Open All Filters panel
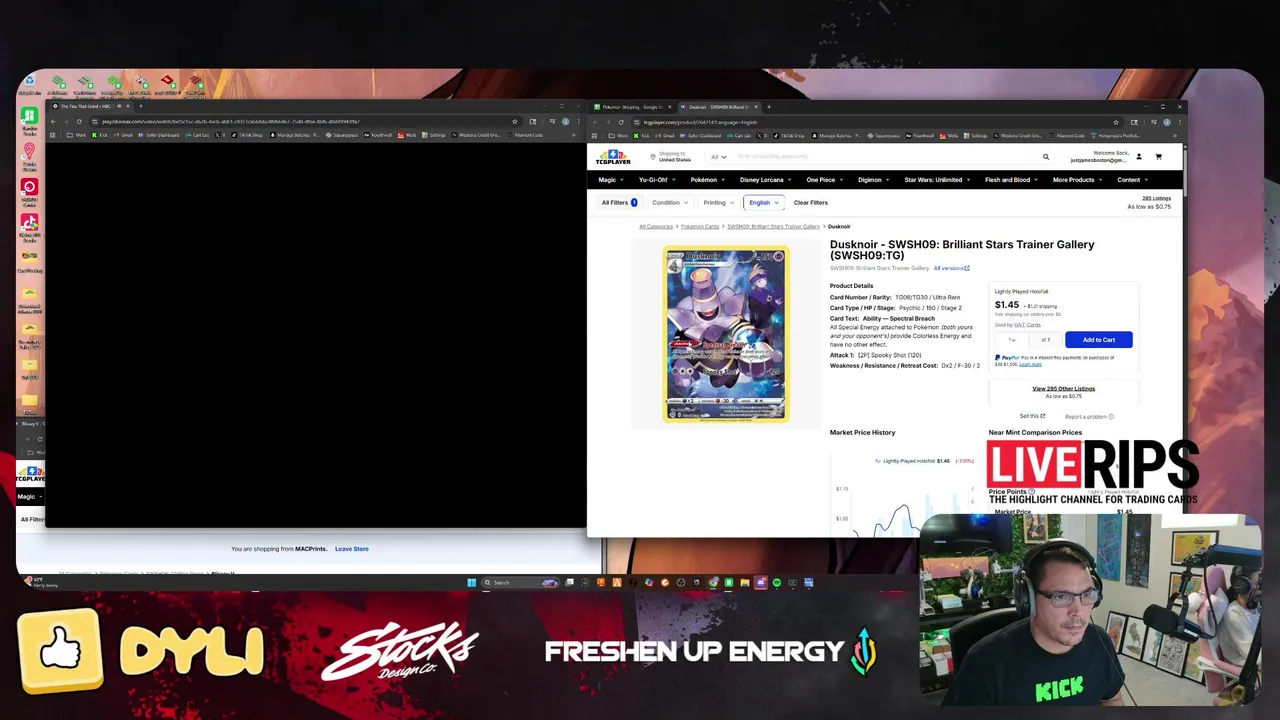 click(619, 203)
